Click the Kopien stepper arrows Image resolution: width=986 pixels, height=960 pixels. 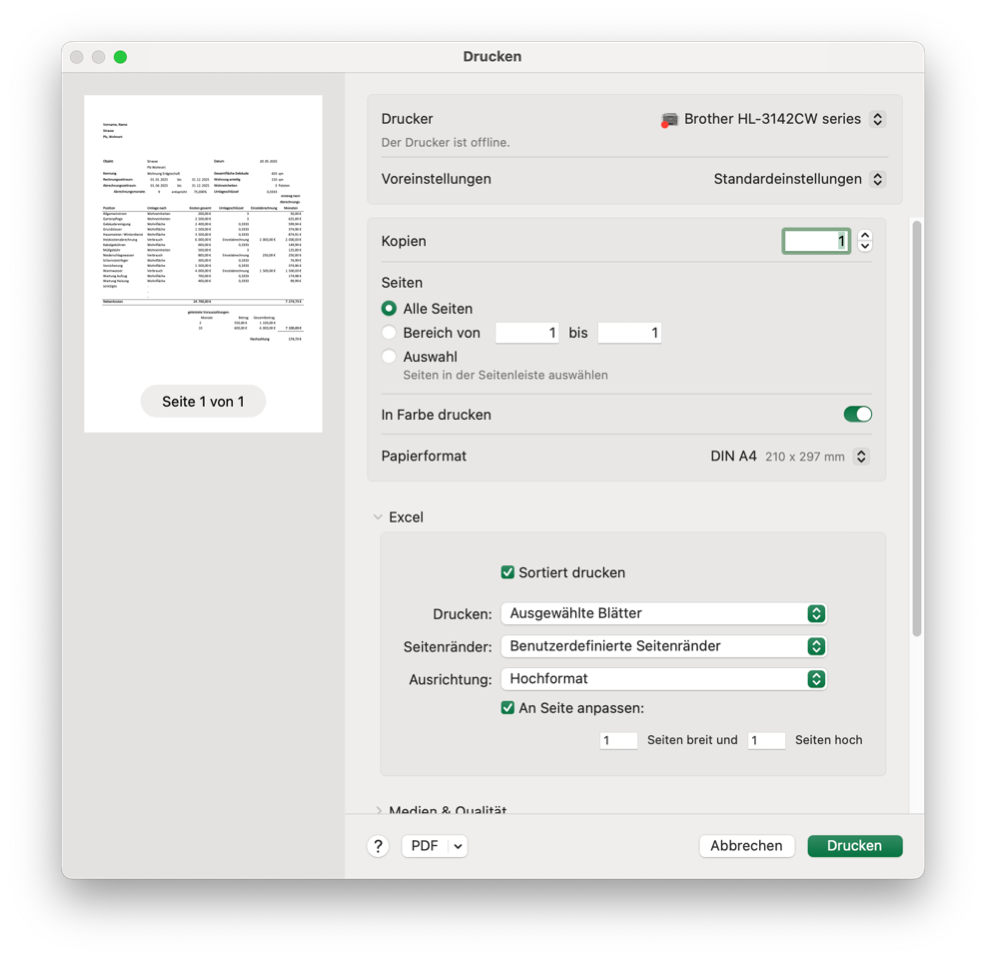[865, 241]
